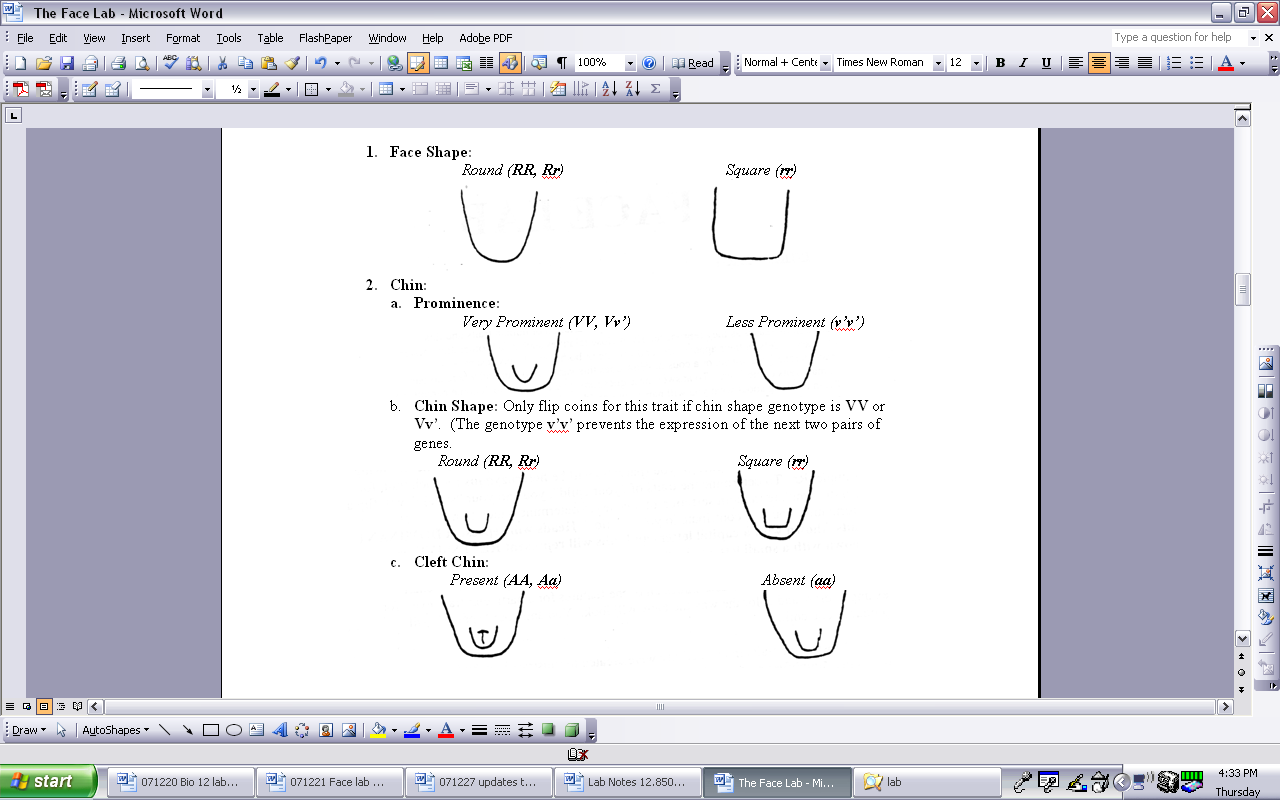Open the Table menu
1280x800 pixels.
point(270,38)
